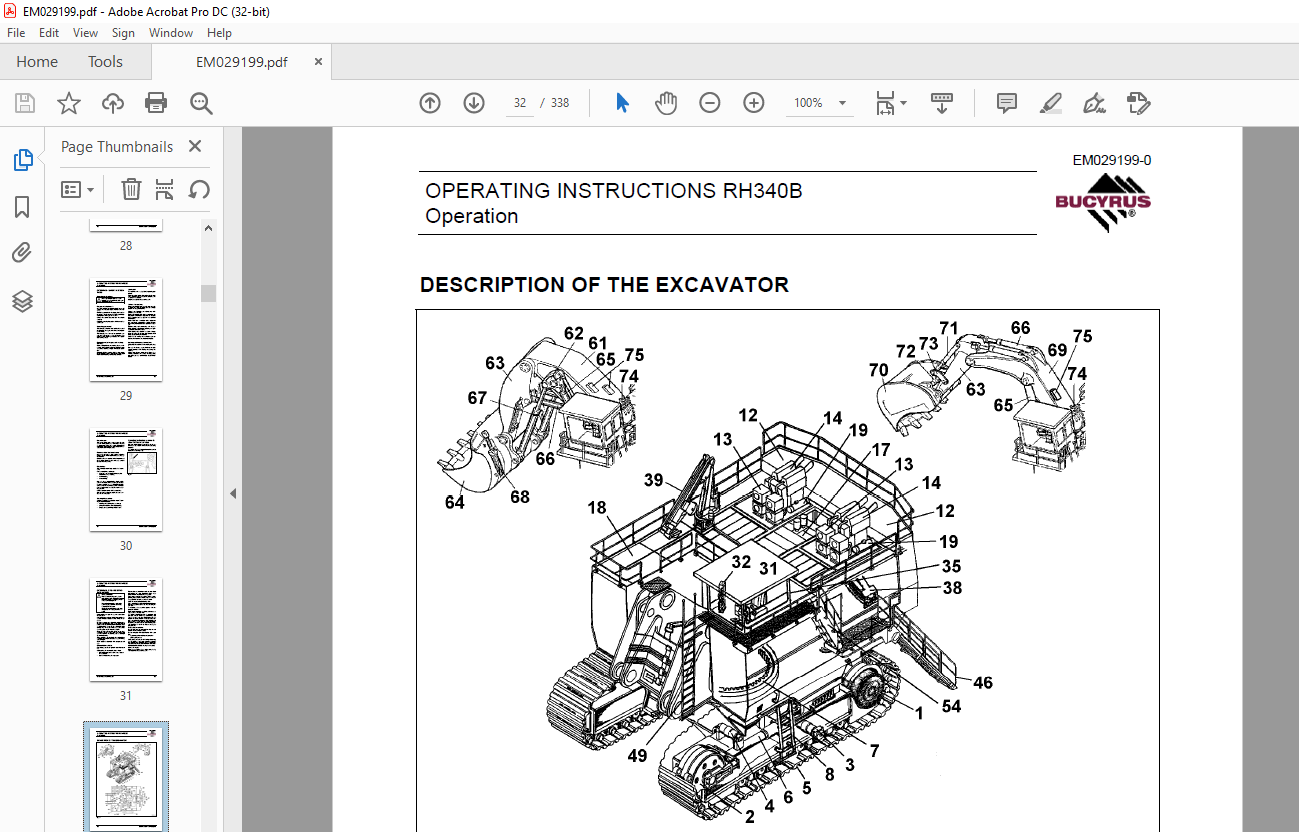Viewport: 1299px width, 832px height.
Task: Click the upload to cloud icon
Action: 113,103
